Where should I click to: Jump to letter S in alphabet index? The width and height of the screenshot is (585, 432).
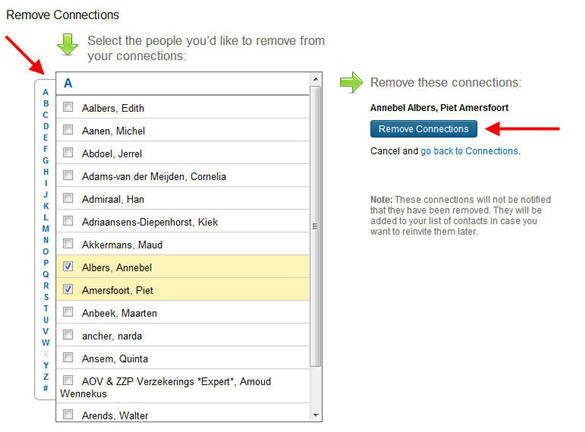[x=46, y=297]
